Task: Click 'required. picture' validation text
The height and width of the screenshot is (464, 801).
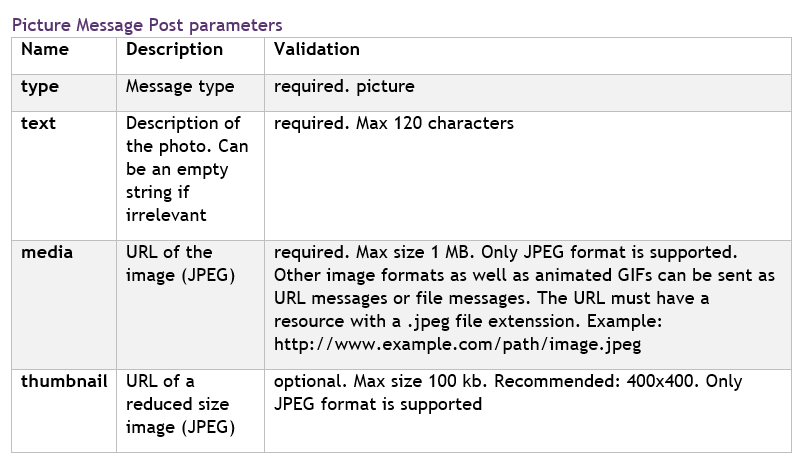Action: click(344, 86)
